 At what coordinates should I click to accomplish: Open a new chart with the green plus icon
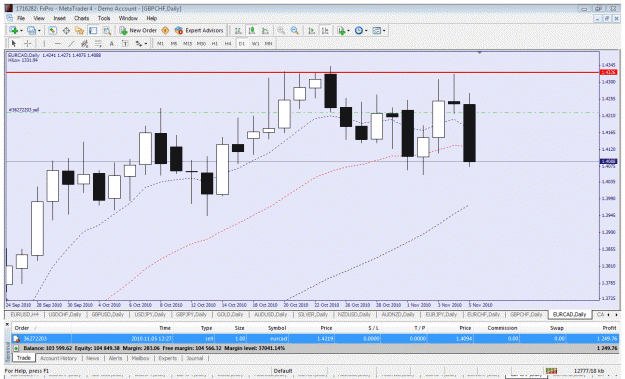point(14,31)
